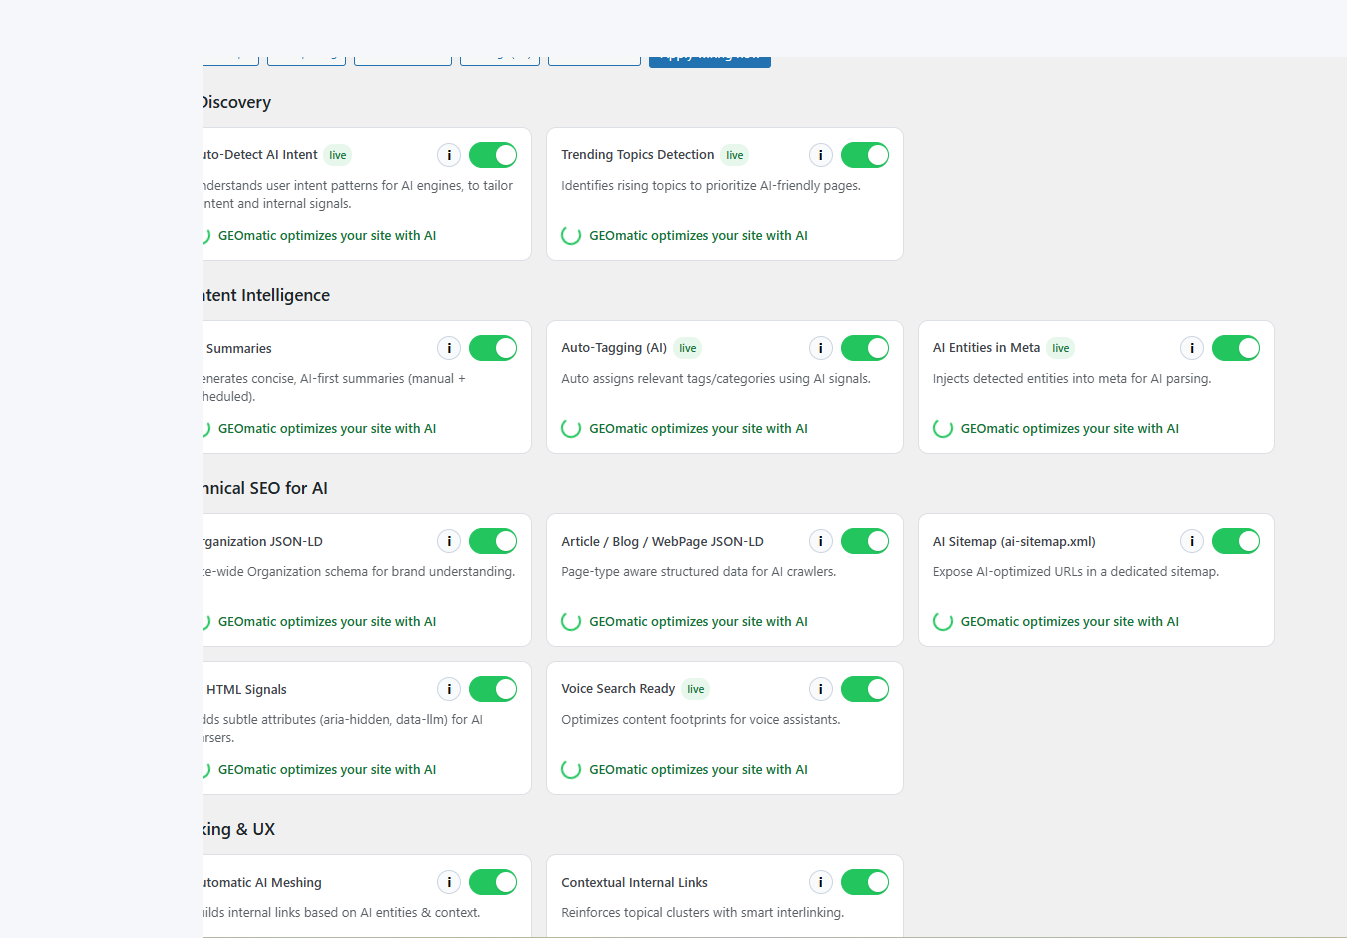1347x938 pixels.
Task: Click spinner icon in Voice Search Ready card
Action: point(571,770)
